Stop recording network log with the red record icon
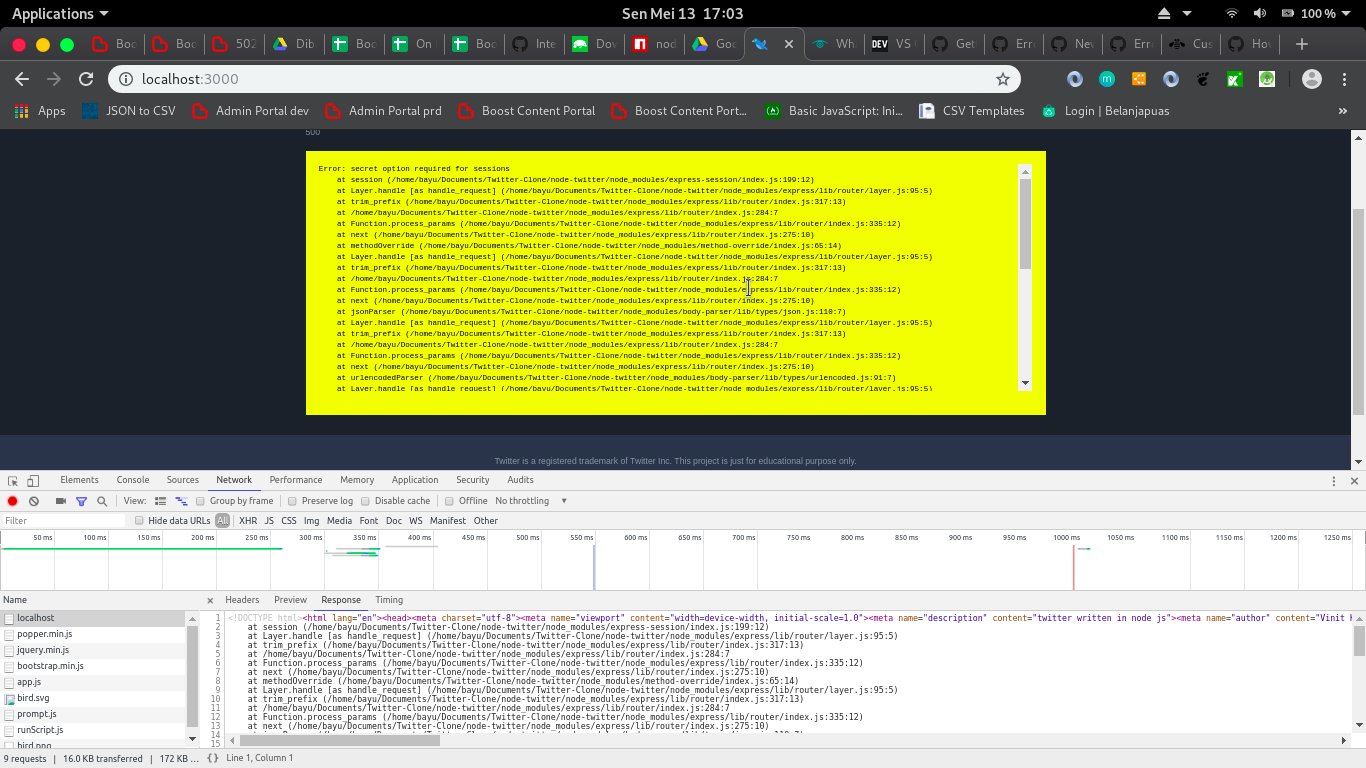Viewport: 1366px width, 768px height. [12, 500]
